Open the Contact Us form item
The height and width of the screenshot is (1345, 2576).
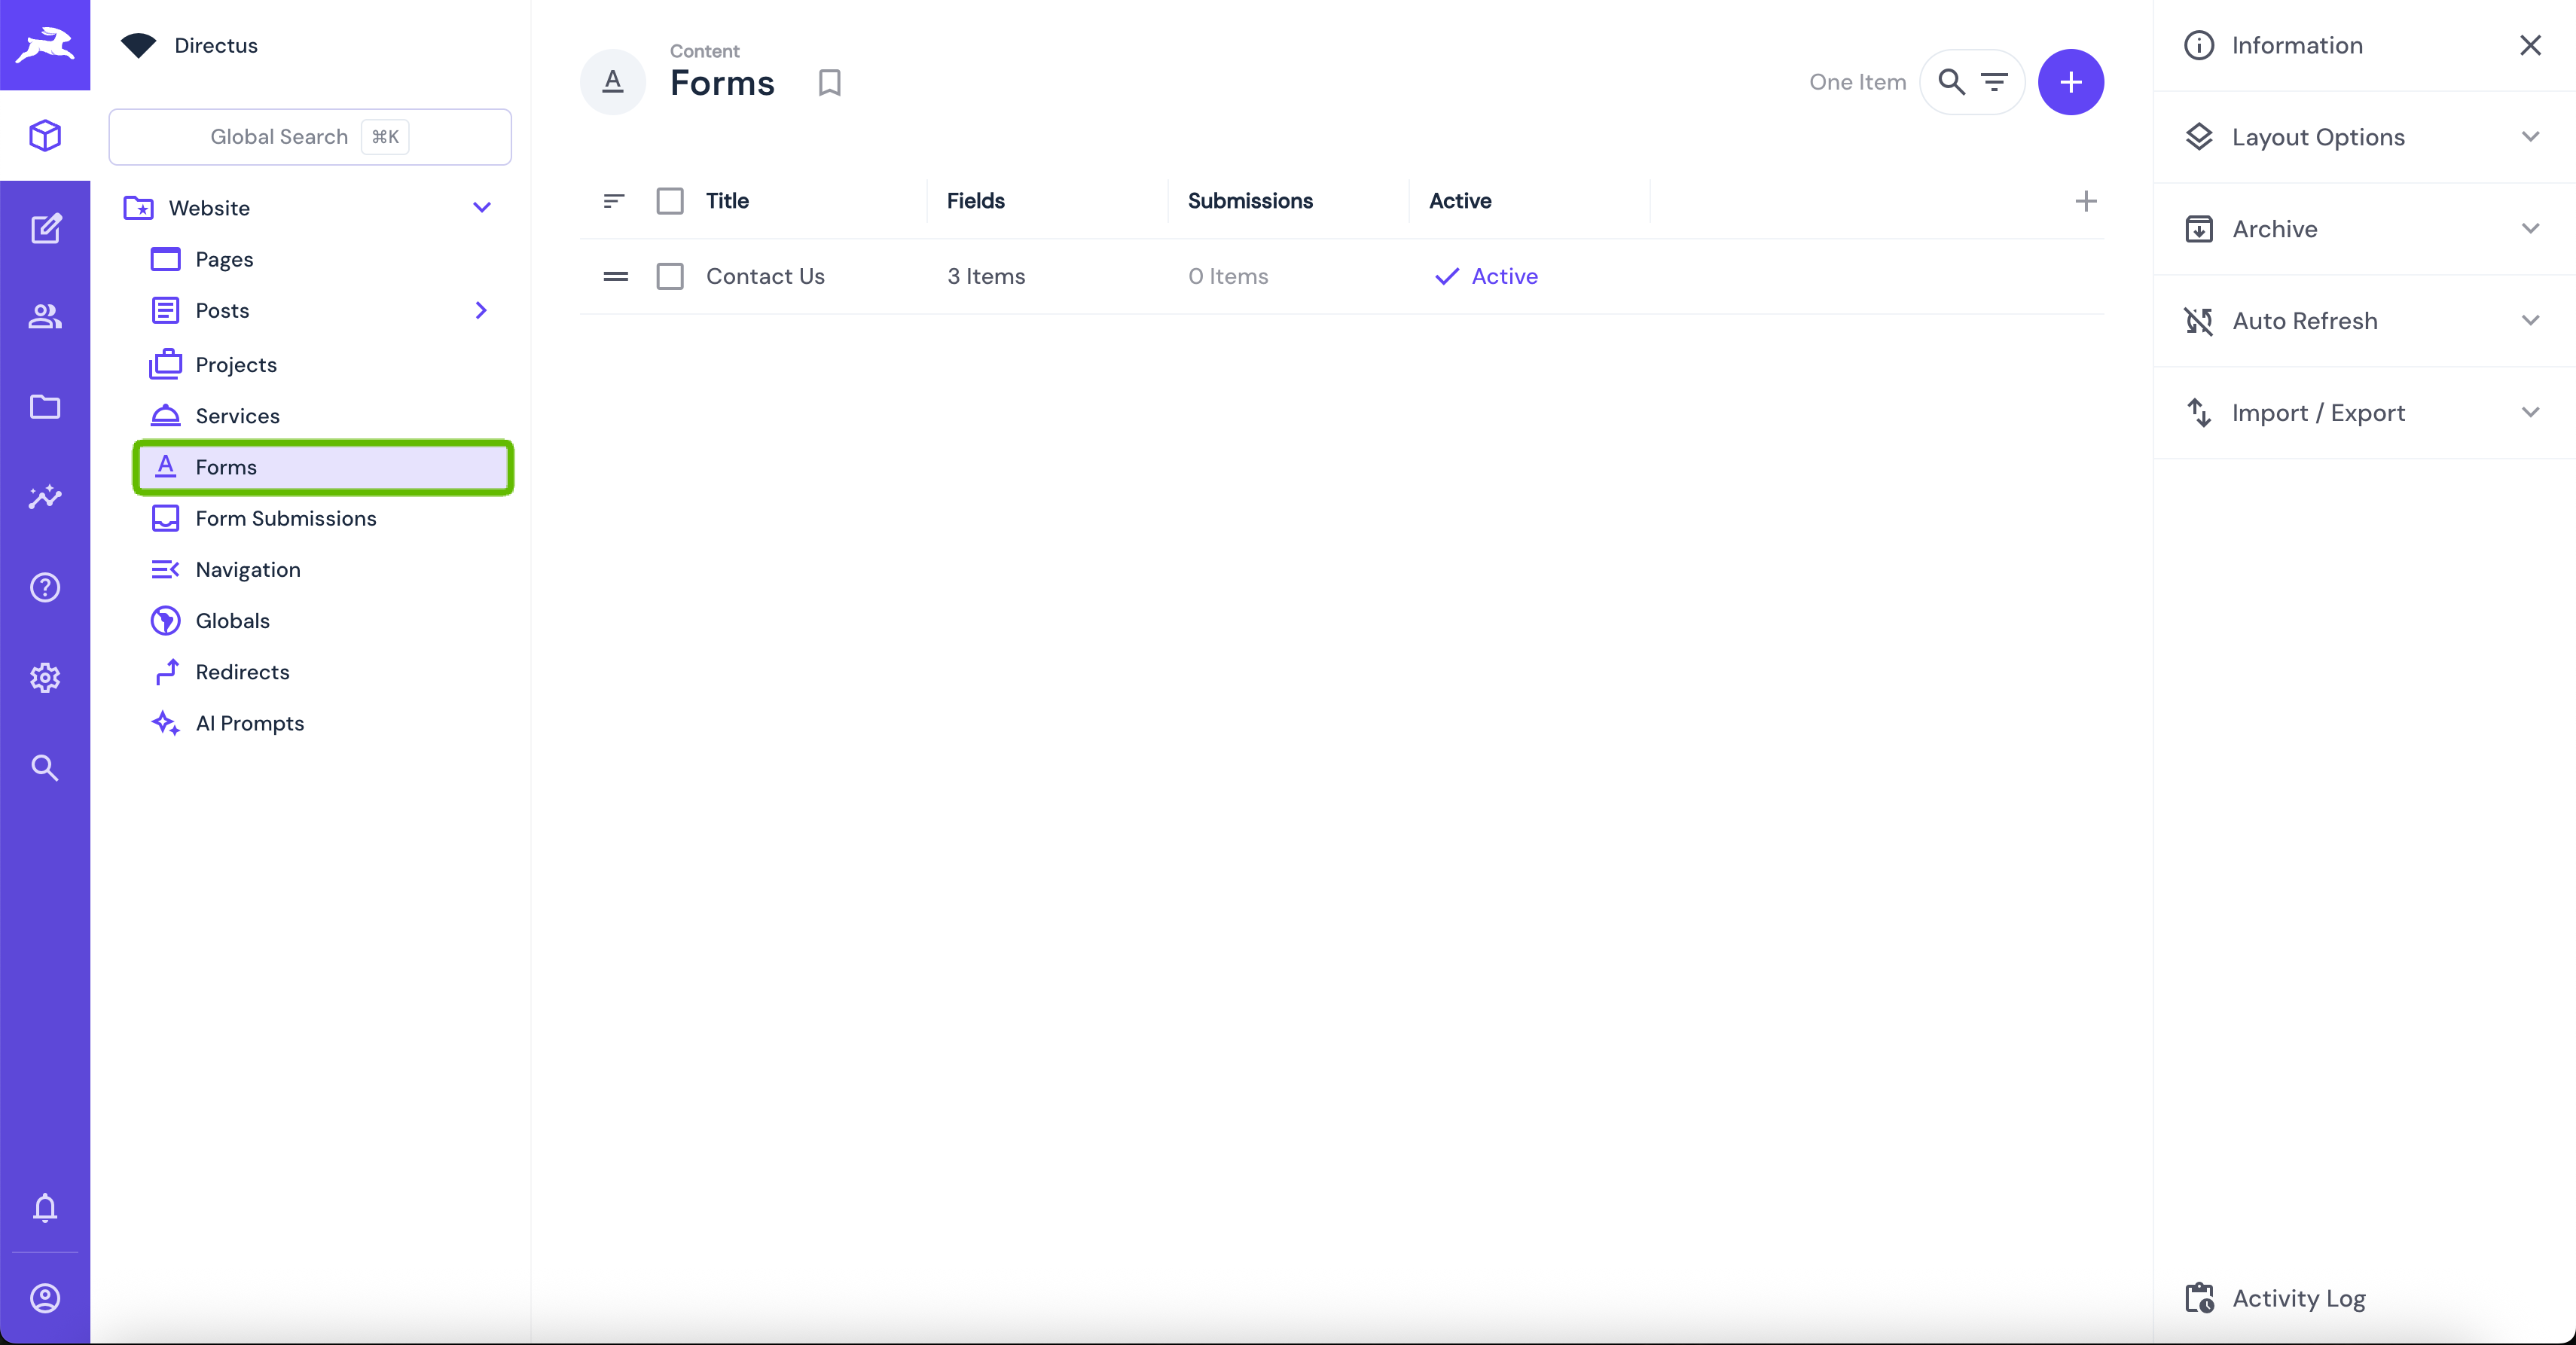[x=765, y=276]
